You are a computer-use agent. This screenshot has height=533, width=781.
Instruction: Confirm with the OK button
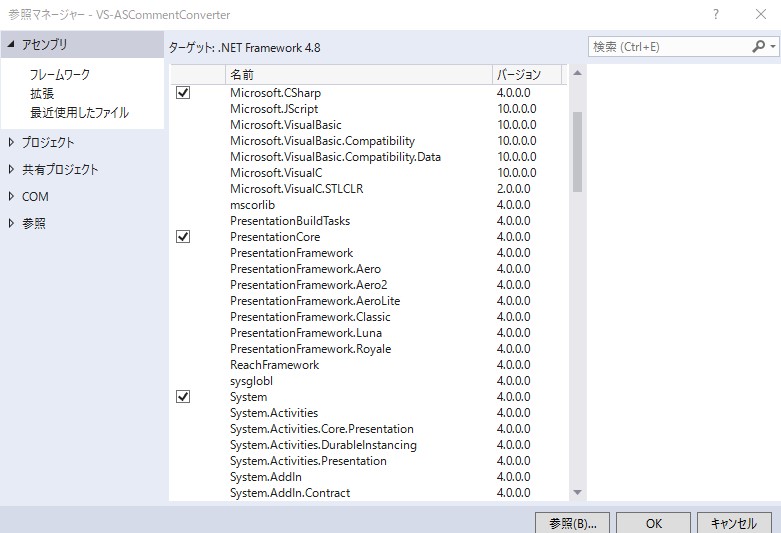click(653, 523)
